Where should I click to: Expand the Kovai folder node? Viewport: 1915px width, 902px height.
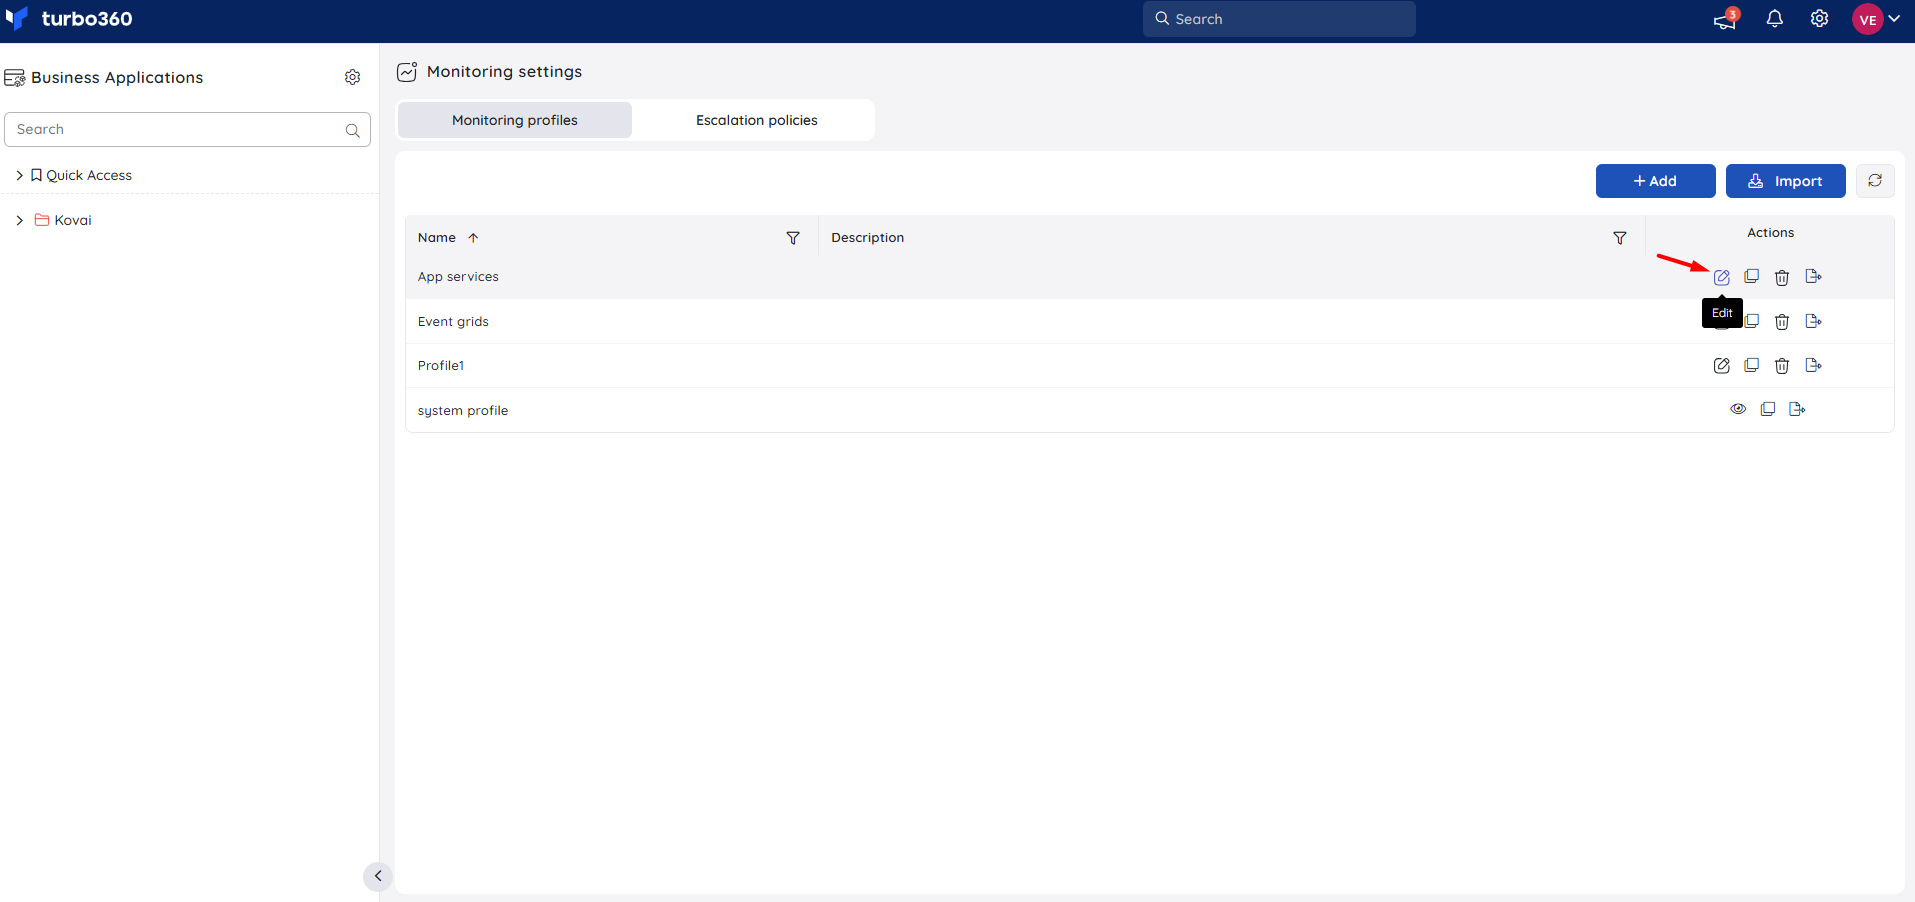pos(19,220)
